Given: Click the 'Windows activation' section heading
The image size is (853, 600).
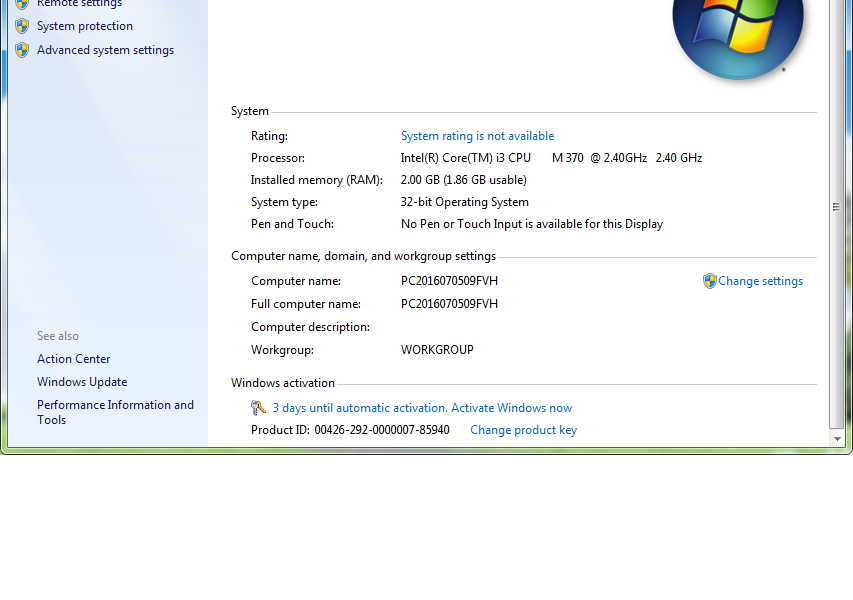Looking at the screenshot, I should tap(283, 383).
